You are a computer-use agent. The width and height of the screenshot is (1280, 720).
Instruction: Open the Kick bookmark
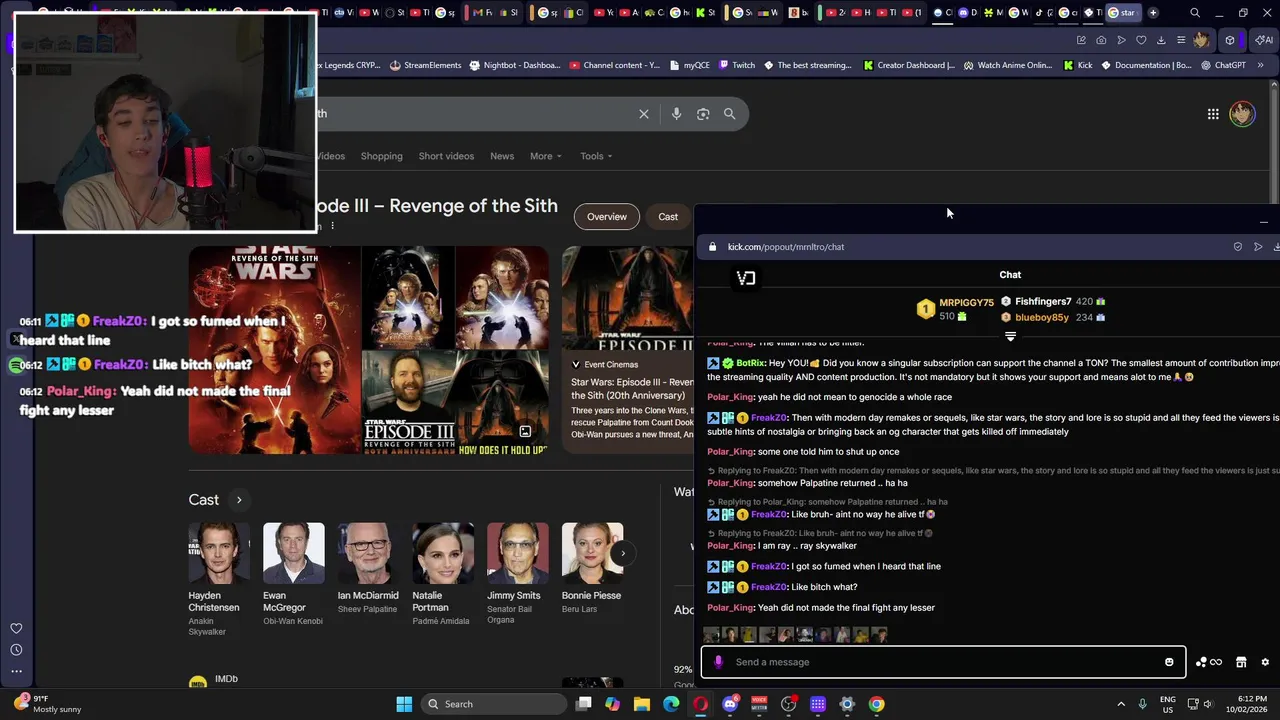(1078, 66)
